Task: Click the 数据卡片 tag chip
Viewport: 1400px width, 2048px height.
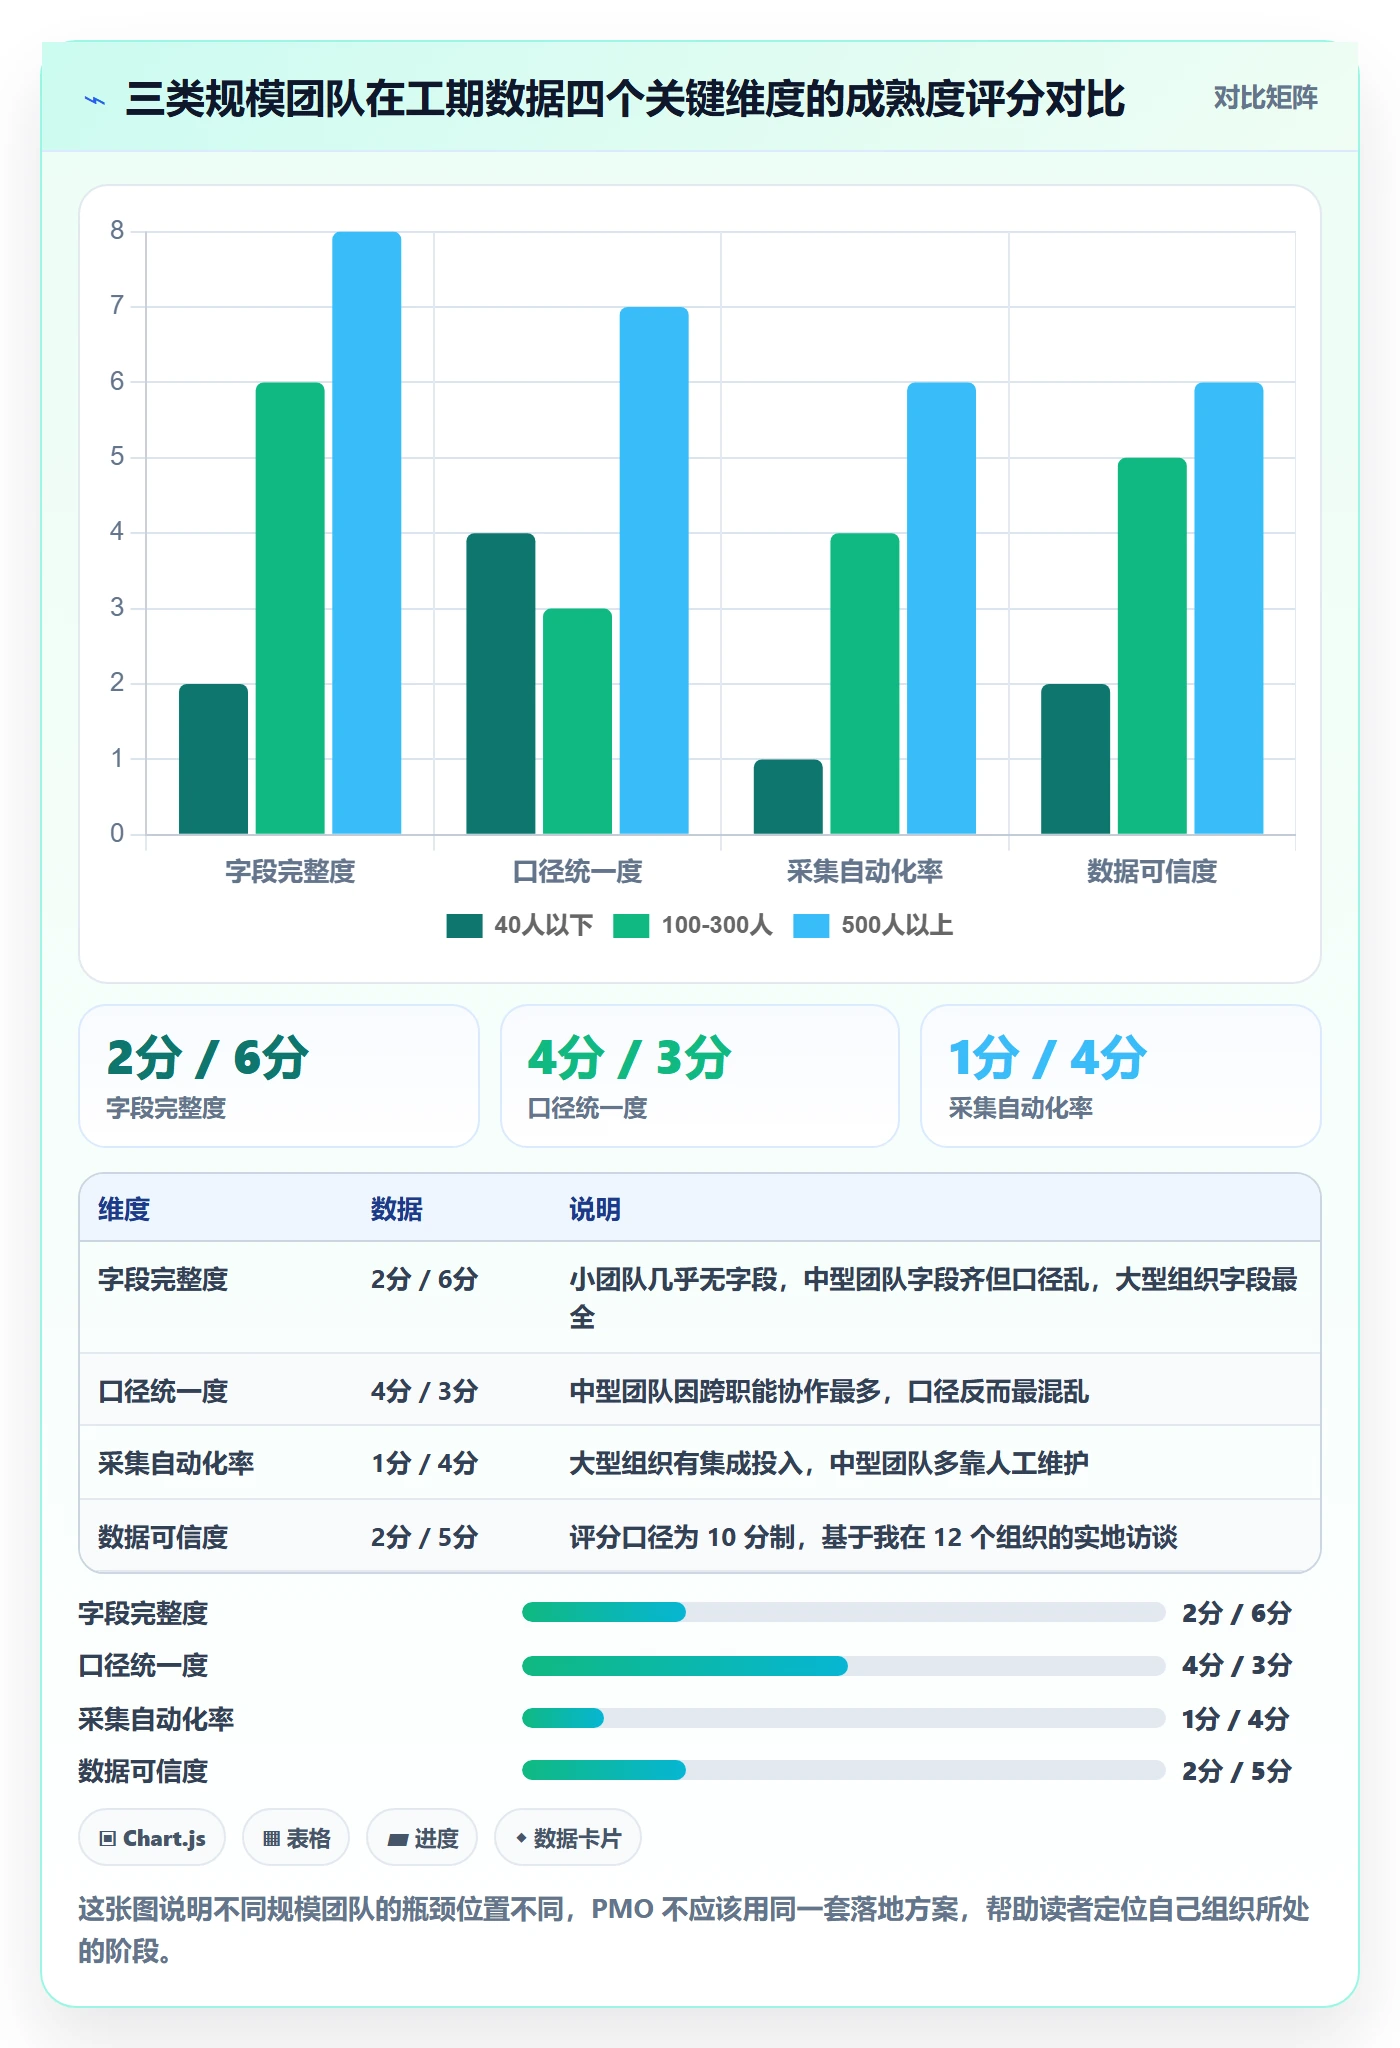Action: 568,1838
